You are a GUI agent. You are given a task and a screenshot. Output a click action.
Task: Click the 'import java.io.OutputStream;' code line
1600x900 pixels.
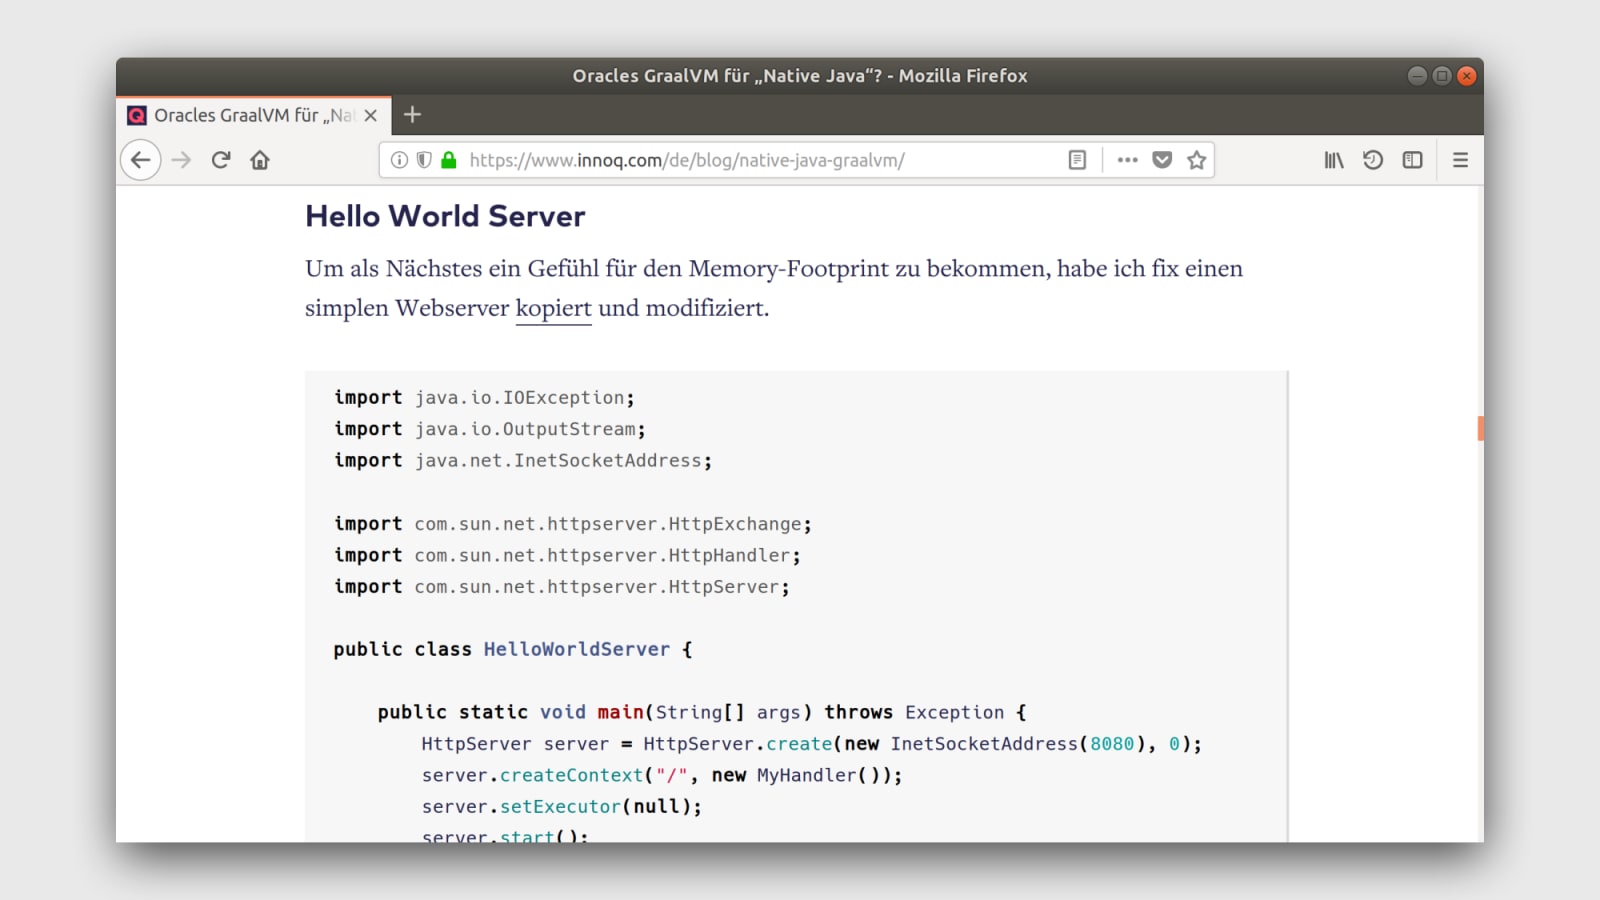click(x=490, y=429)
